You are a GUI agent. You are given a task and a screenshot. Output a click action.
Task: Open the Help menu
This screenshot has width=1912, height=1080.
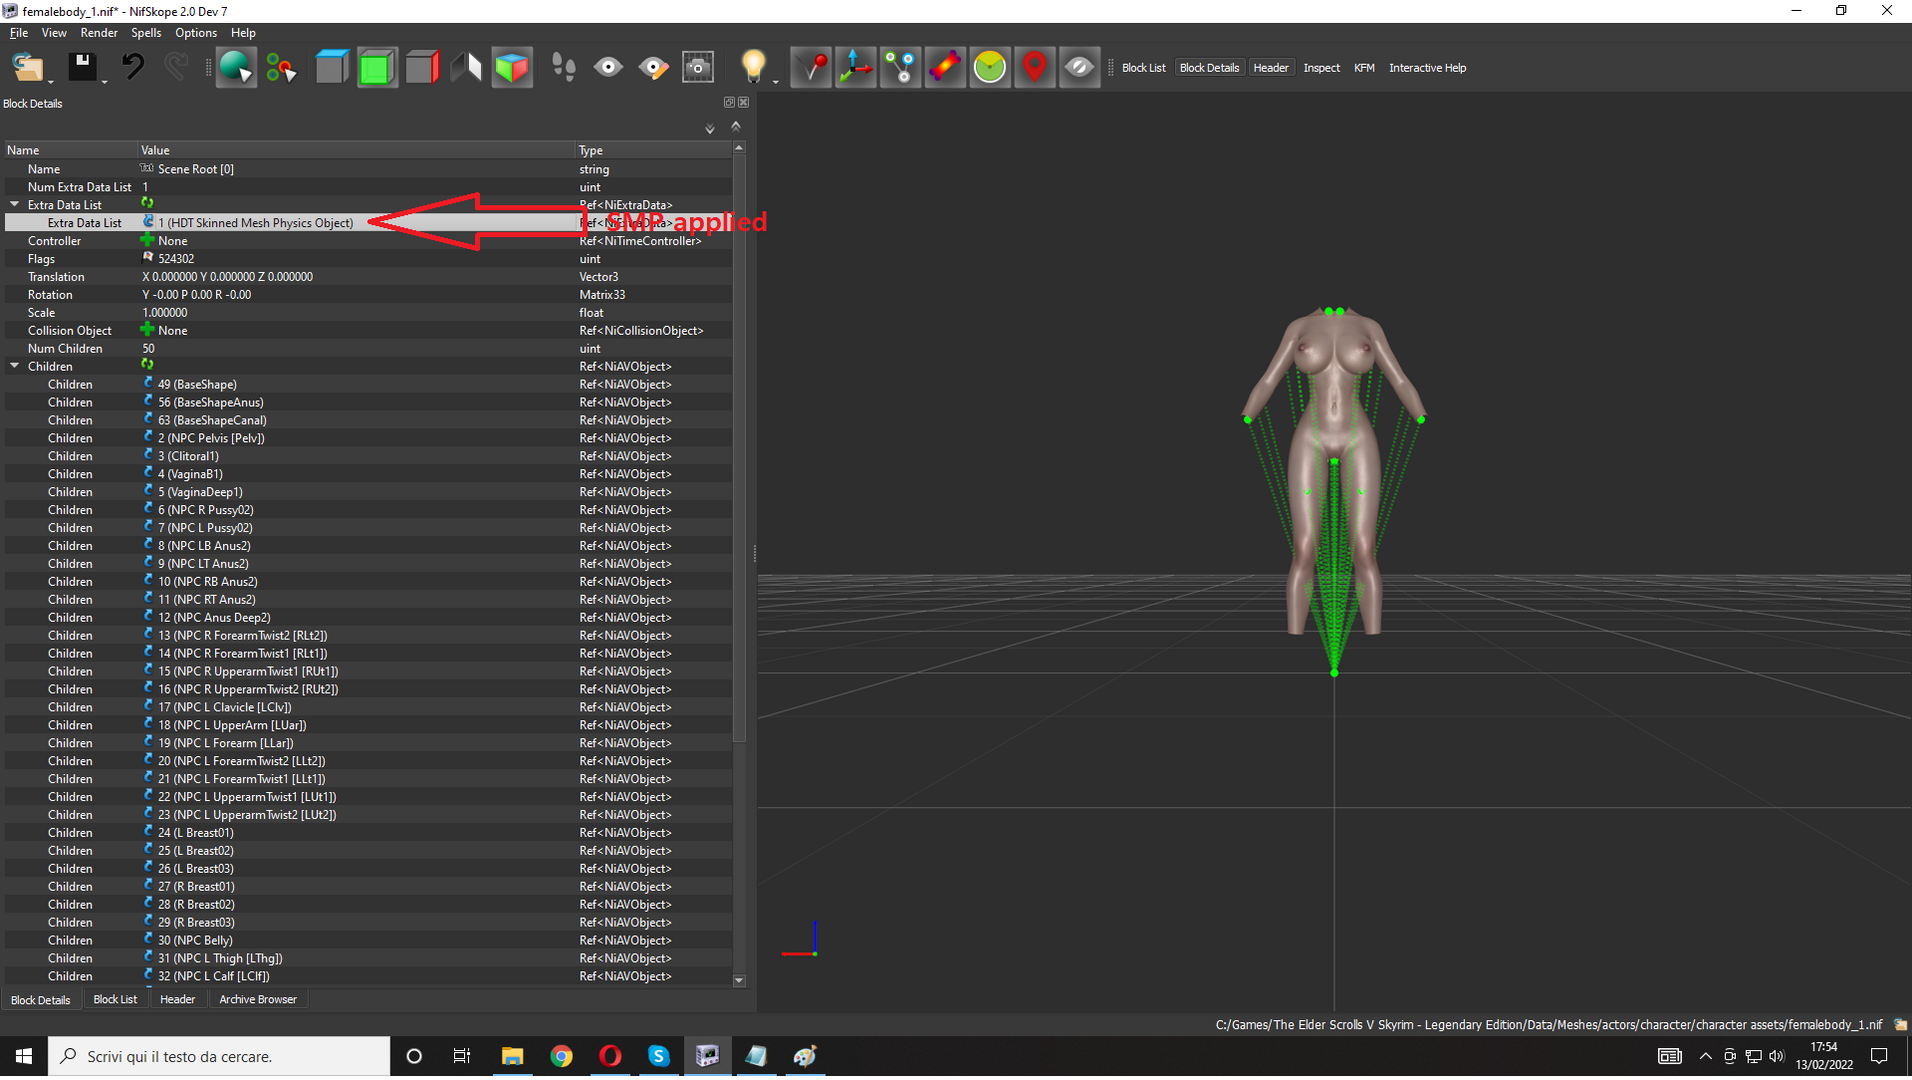click(x=243, y=33)
